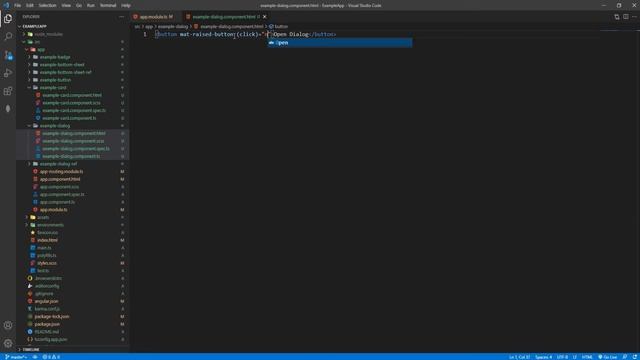
Task: Open the Manage gear icon
Action: coord(8,343)
